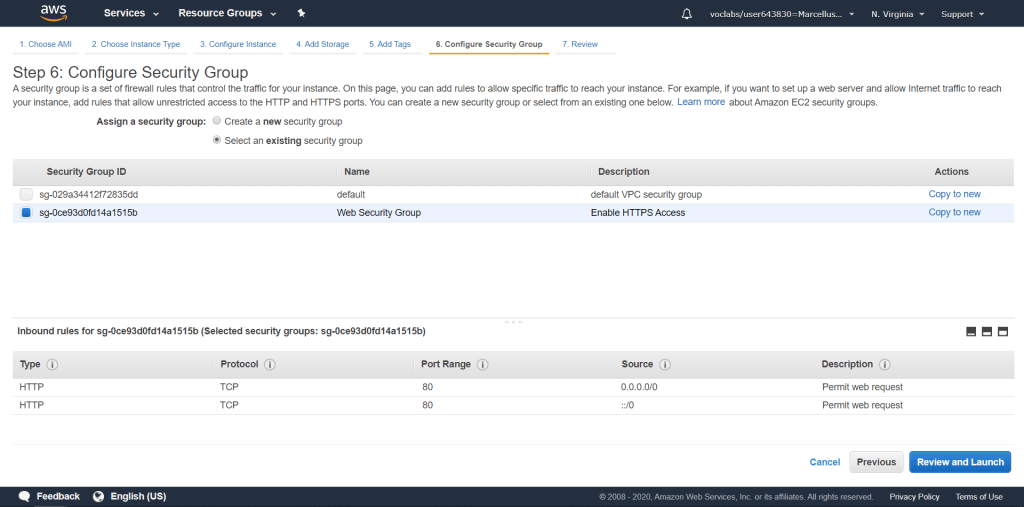
Task: Open the notifications bell icon
Action: pyautogui.click(x=686, y=14)
